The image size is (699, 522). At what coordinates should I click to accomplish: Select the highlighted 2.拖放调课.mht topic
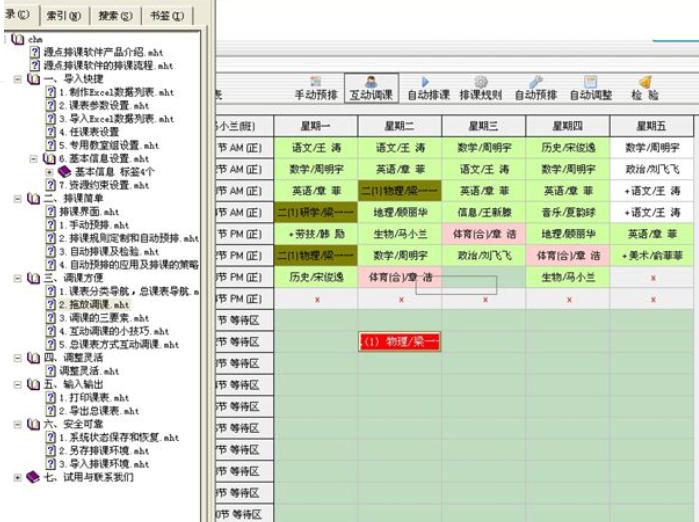(x=94, y=305)
